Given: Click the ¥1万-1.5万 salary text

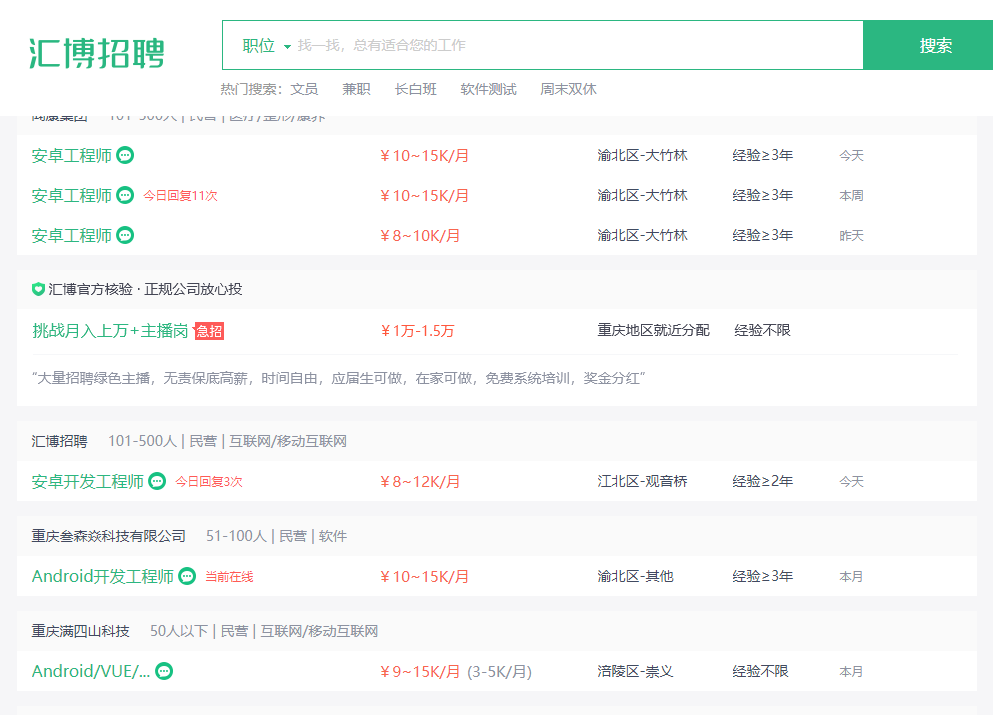Looking at the screenshot, I should point(417,331).
